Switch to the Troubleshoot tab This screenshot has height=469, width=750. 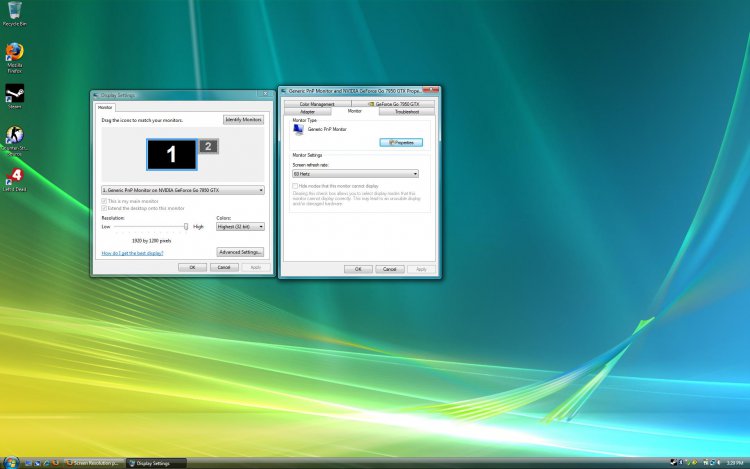(x=407, y=112)
